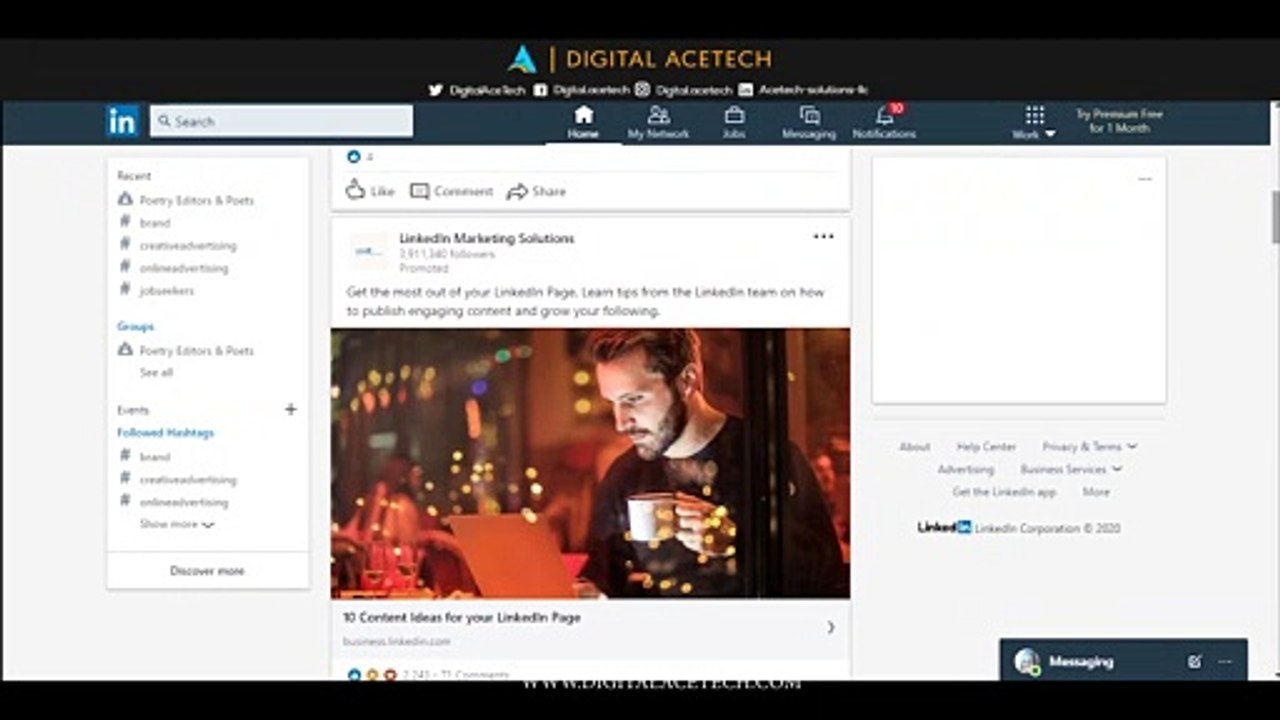Open 10 Content Ideas for your LinkedIn Page
1280x720 pixels.
coord(462,618)
